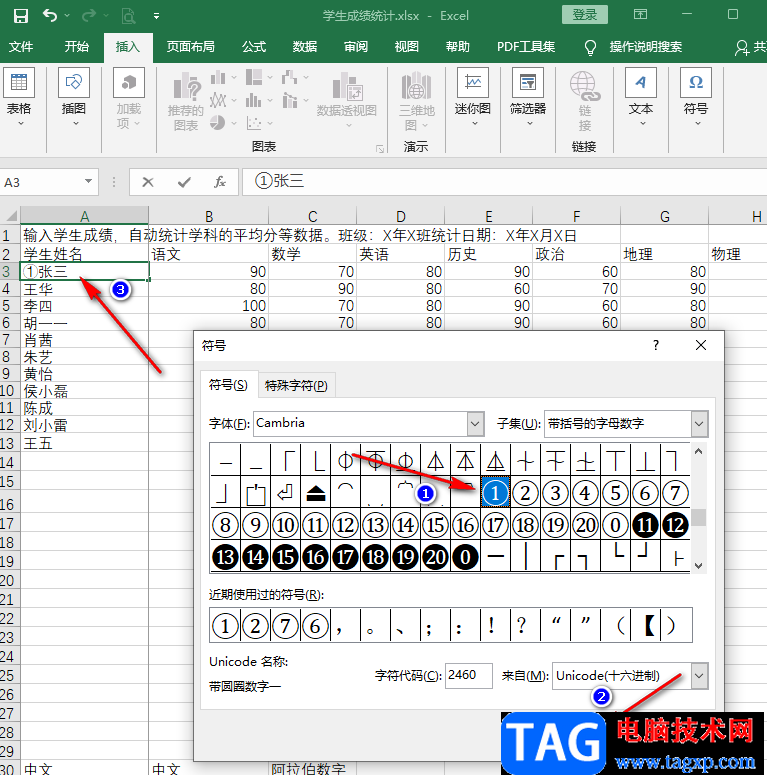Switch to 特殊字符(P) tab in dialog

[297, 386]
